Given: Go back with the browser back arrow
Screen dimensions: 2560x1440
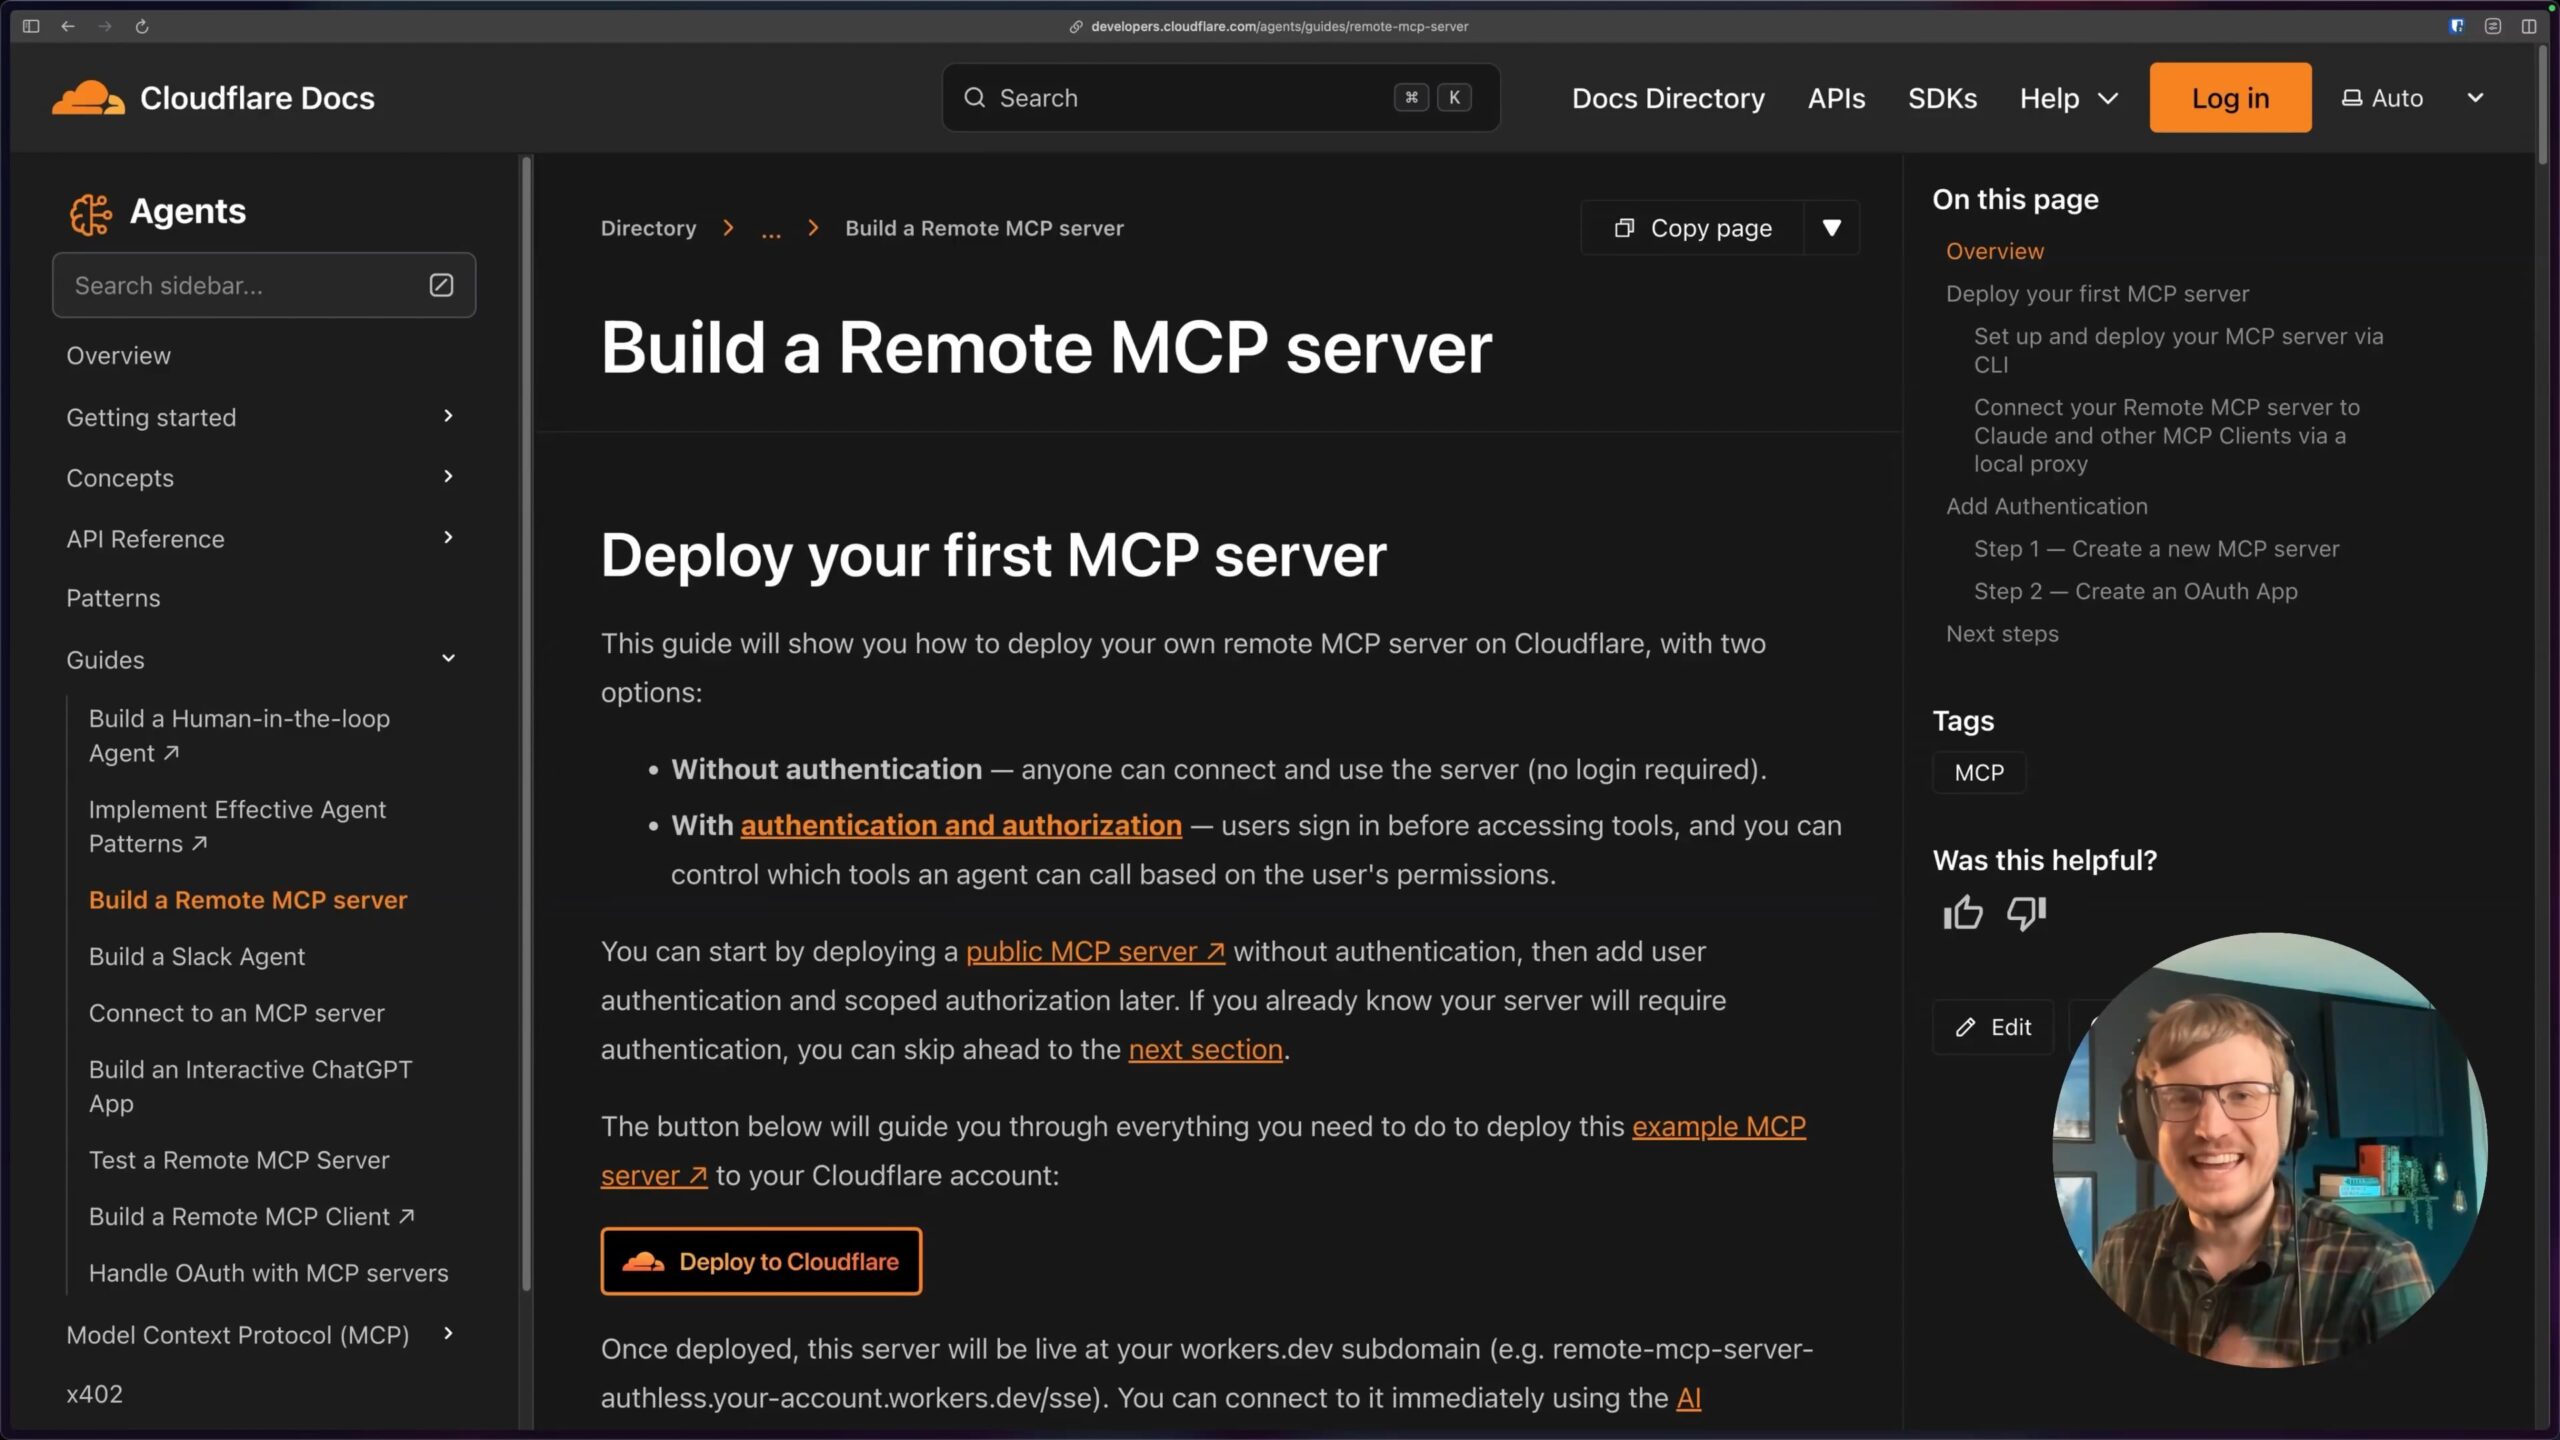Looking at the screenshot, I should click(x=68, y=26).
